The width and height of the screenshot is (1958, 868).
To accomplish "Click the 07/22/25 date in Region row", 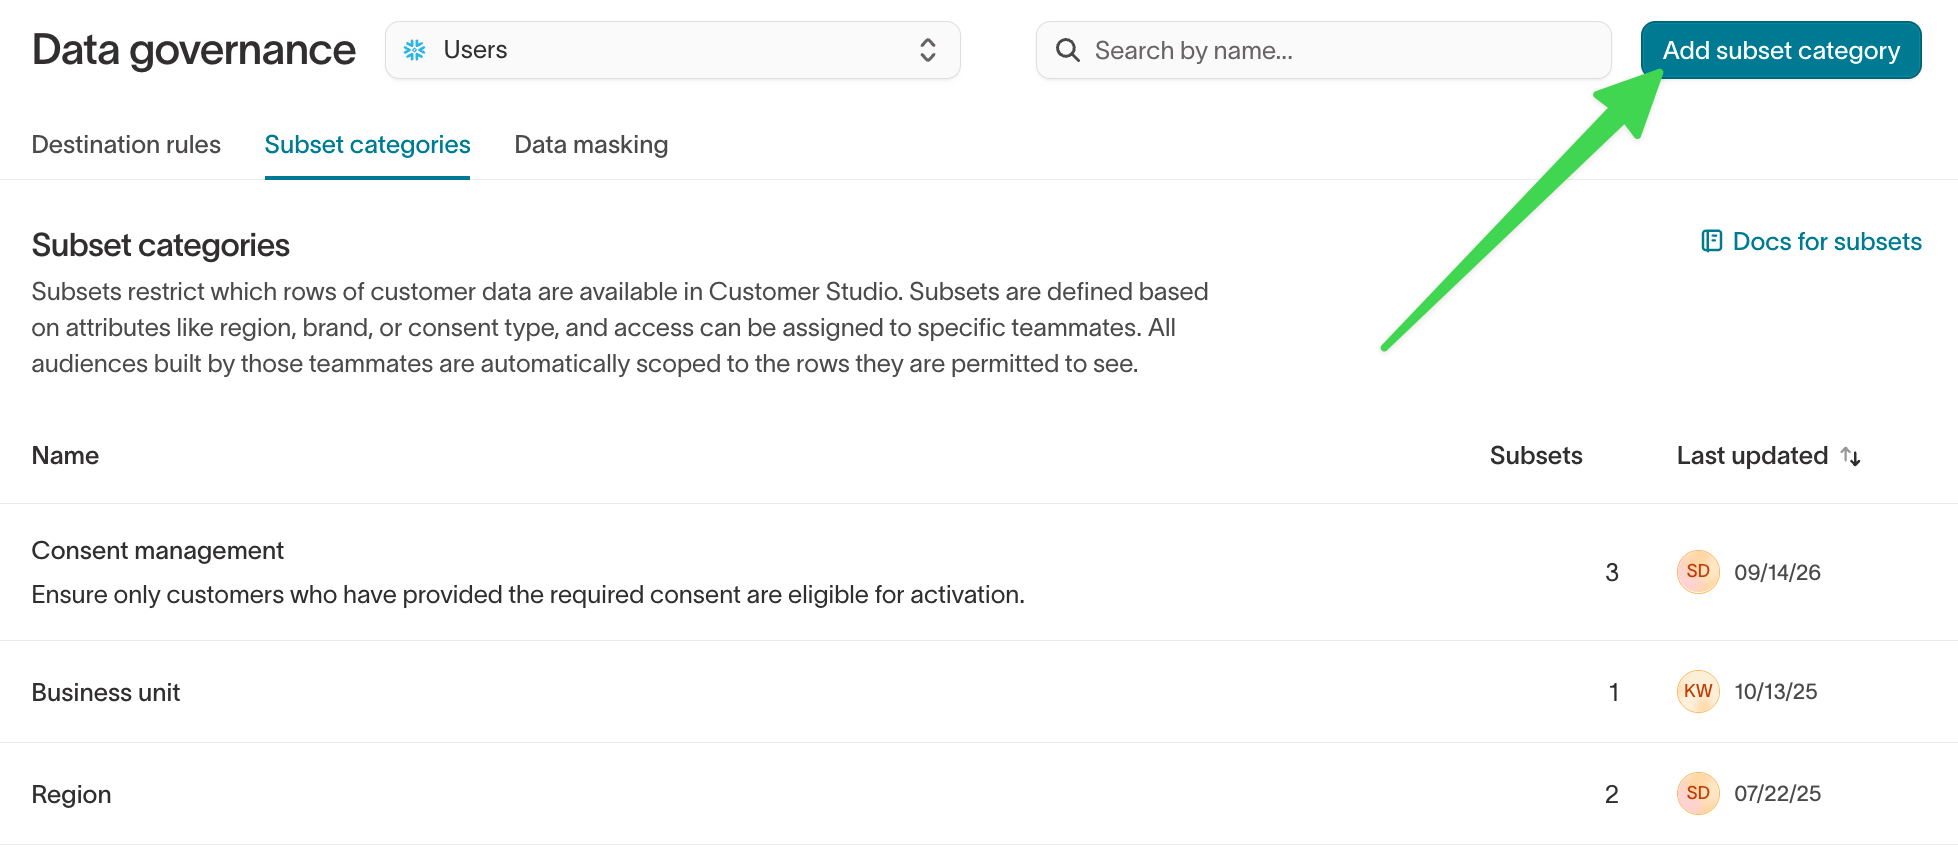I will point(1777,794).
